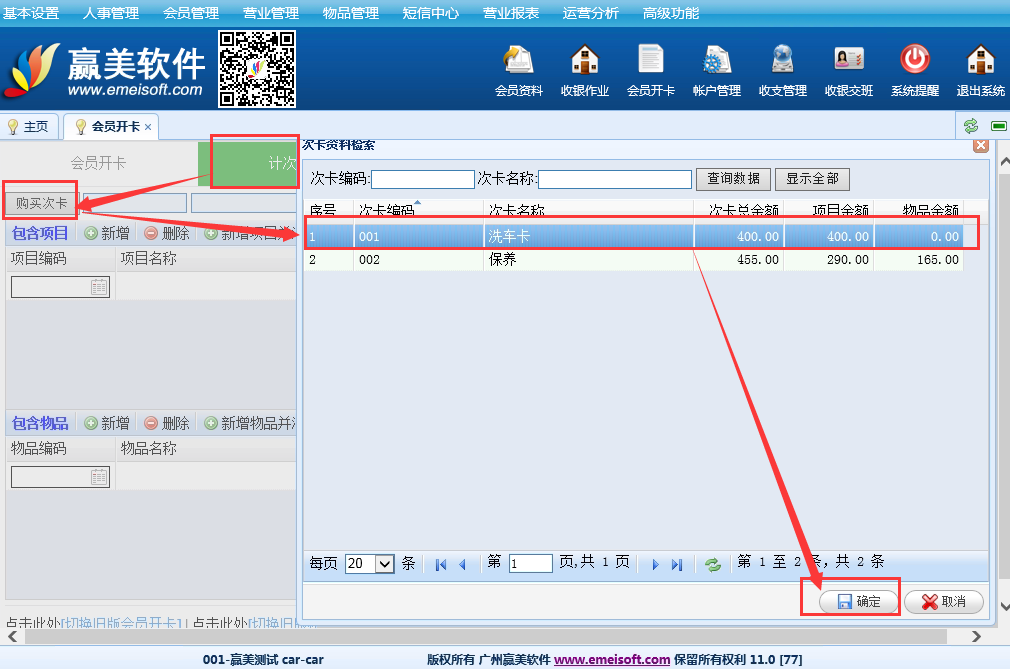
Task: Go to the last page in pagination
Action: pos(677,564)
